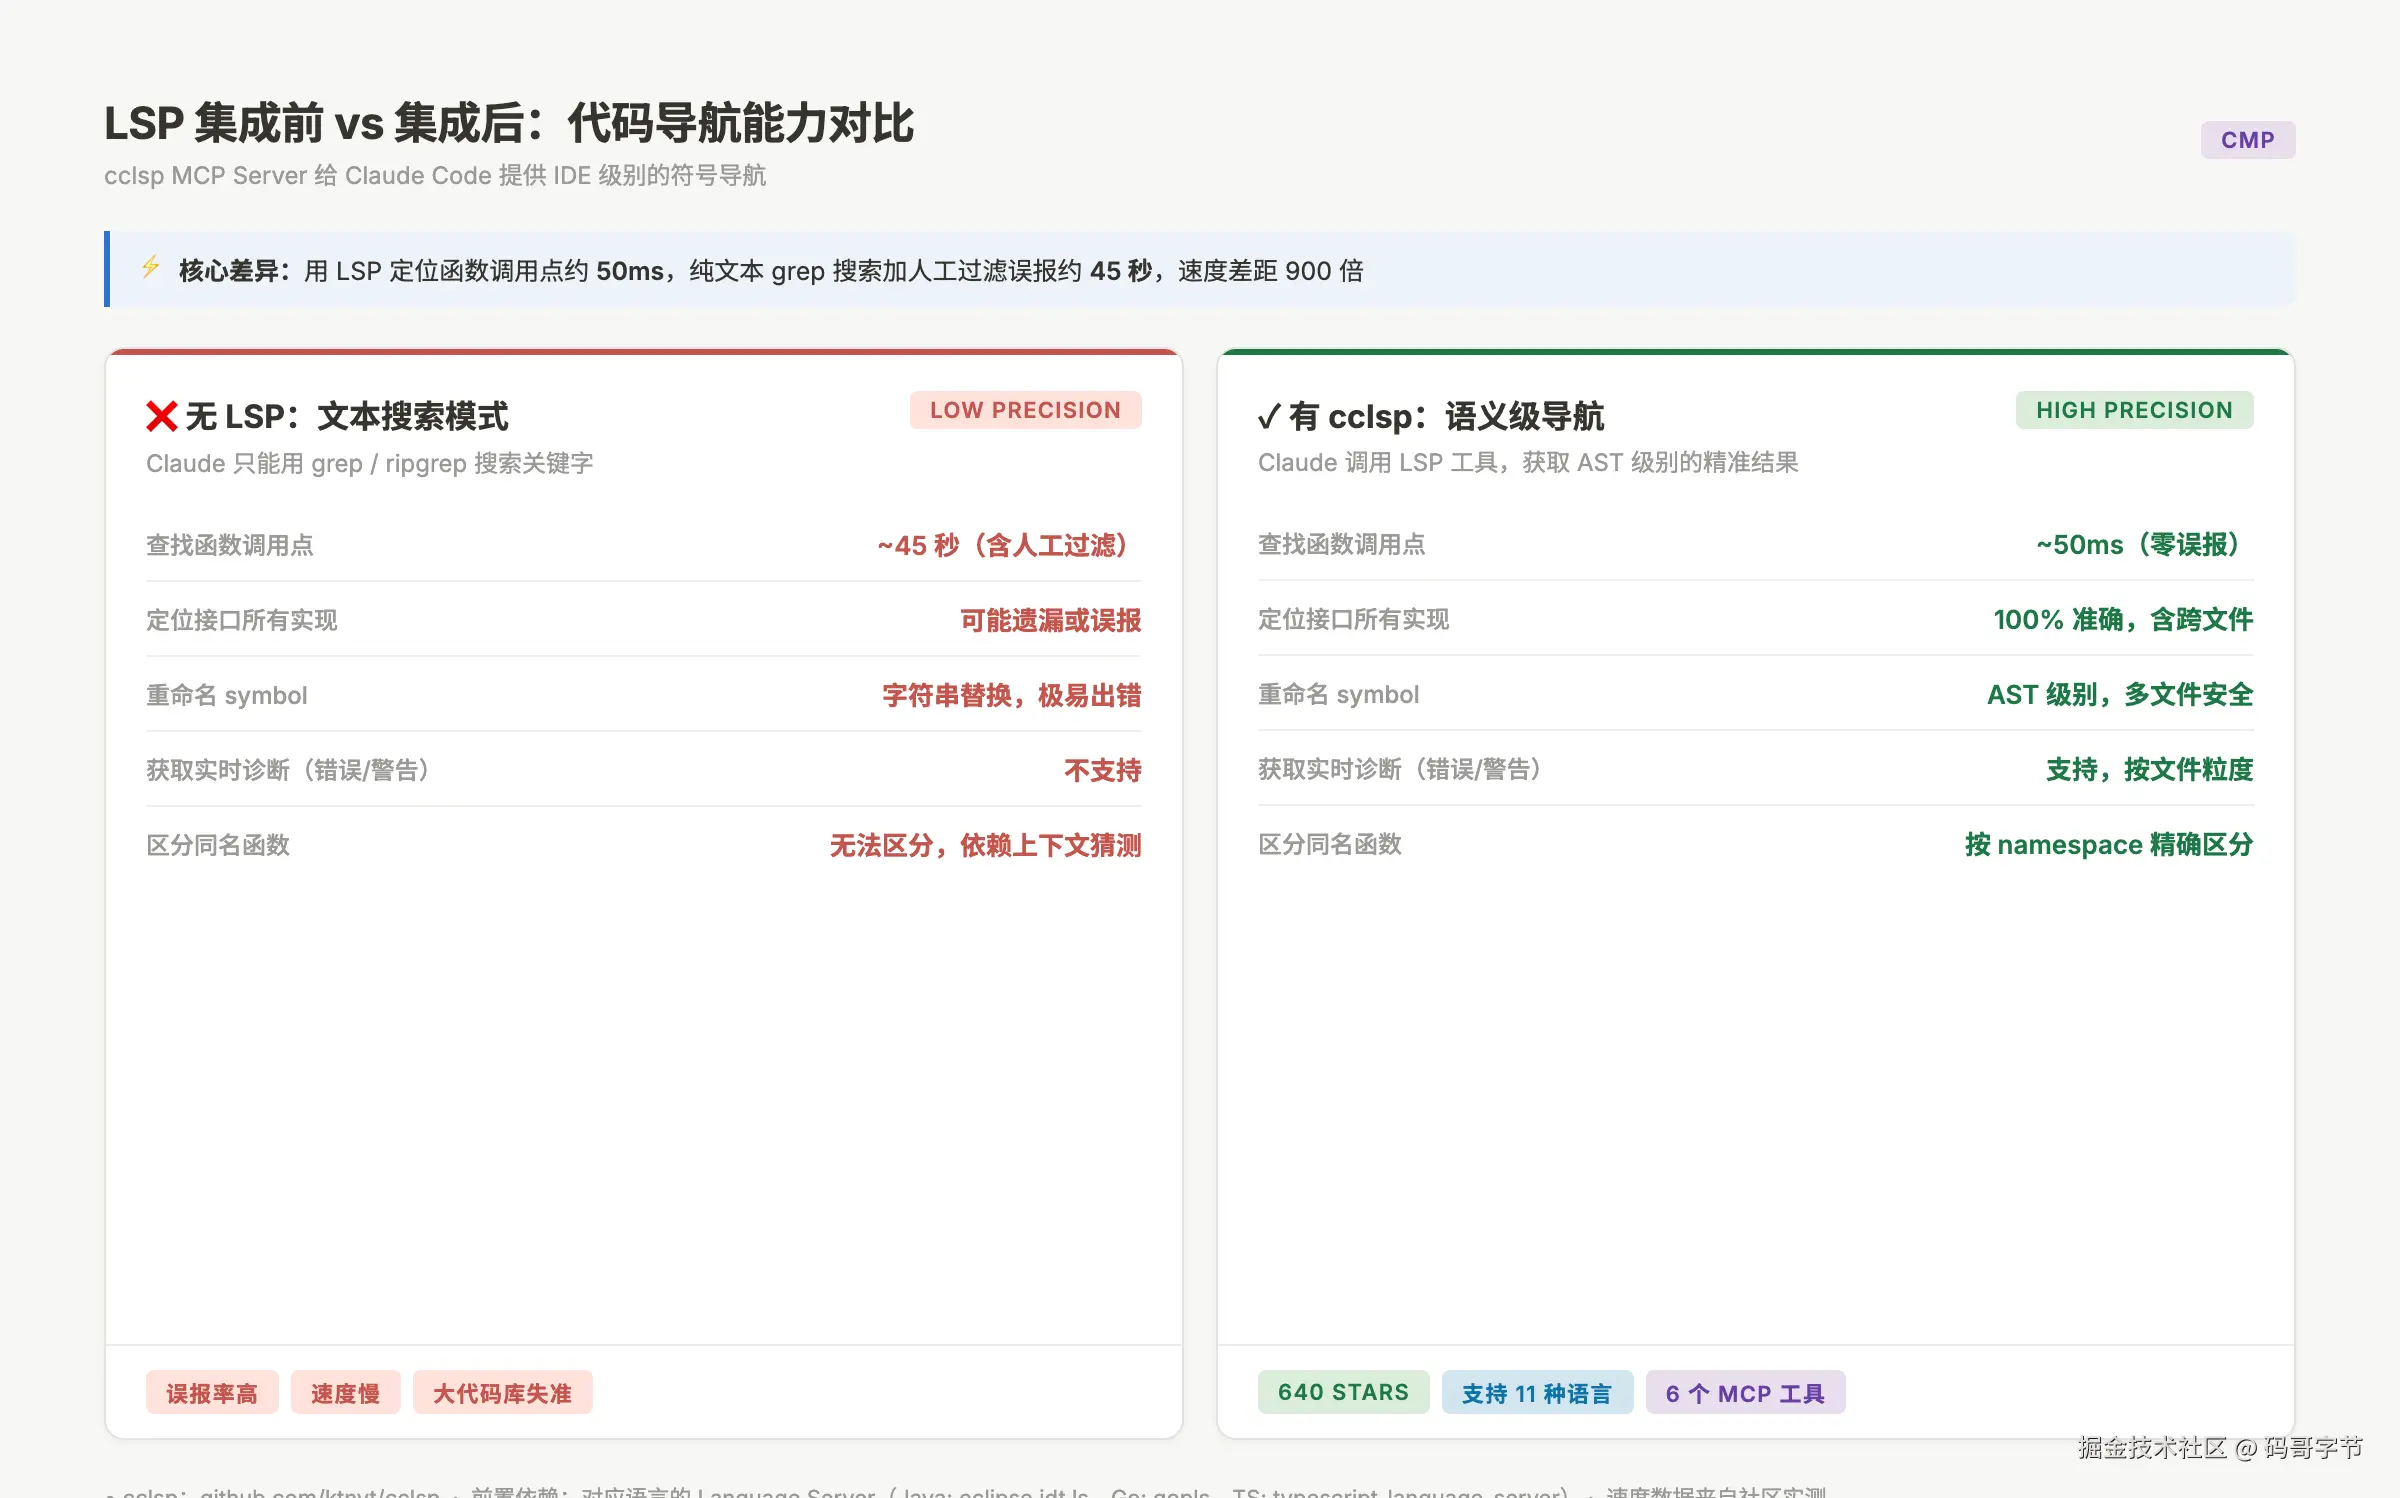Viewport: 2400px width, 1498px height.
Task: Click 区分同名函数 in the 无 LSP card
Action: point(218,845)
